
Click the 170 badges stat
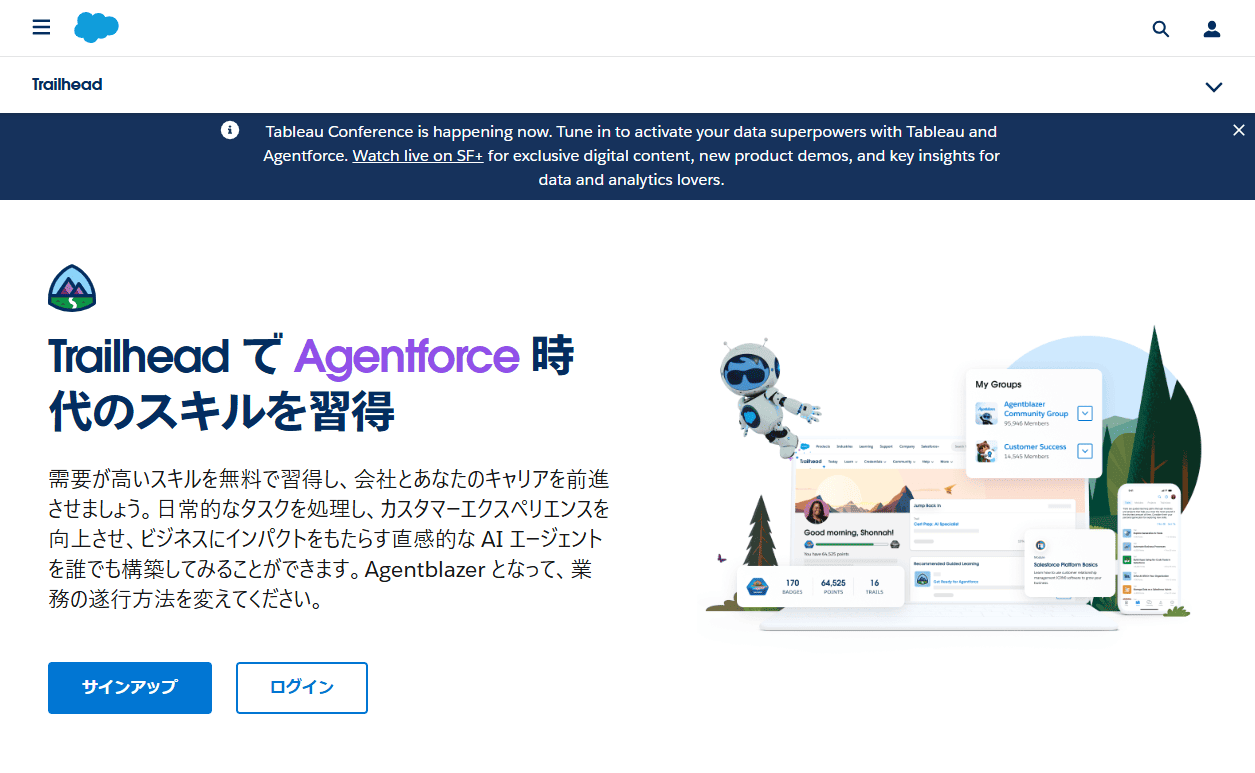coord(792,586)
